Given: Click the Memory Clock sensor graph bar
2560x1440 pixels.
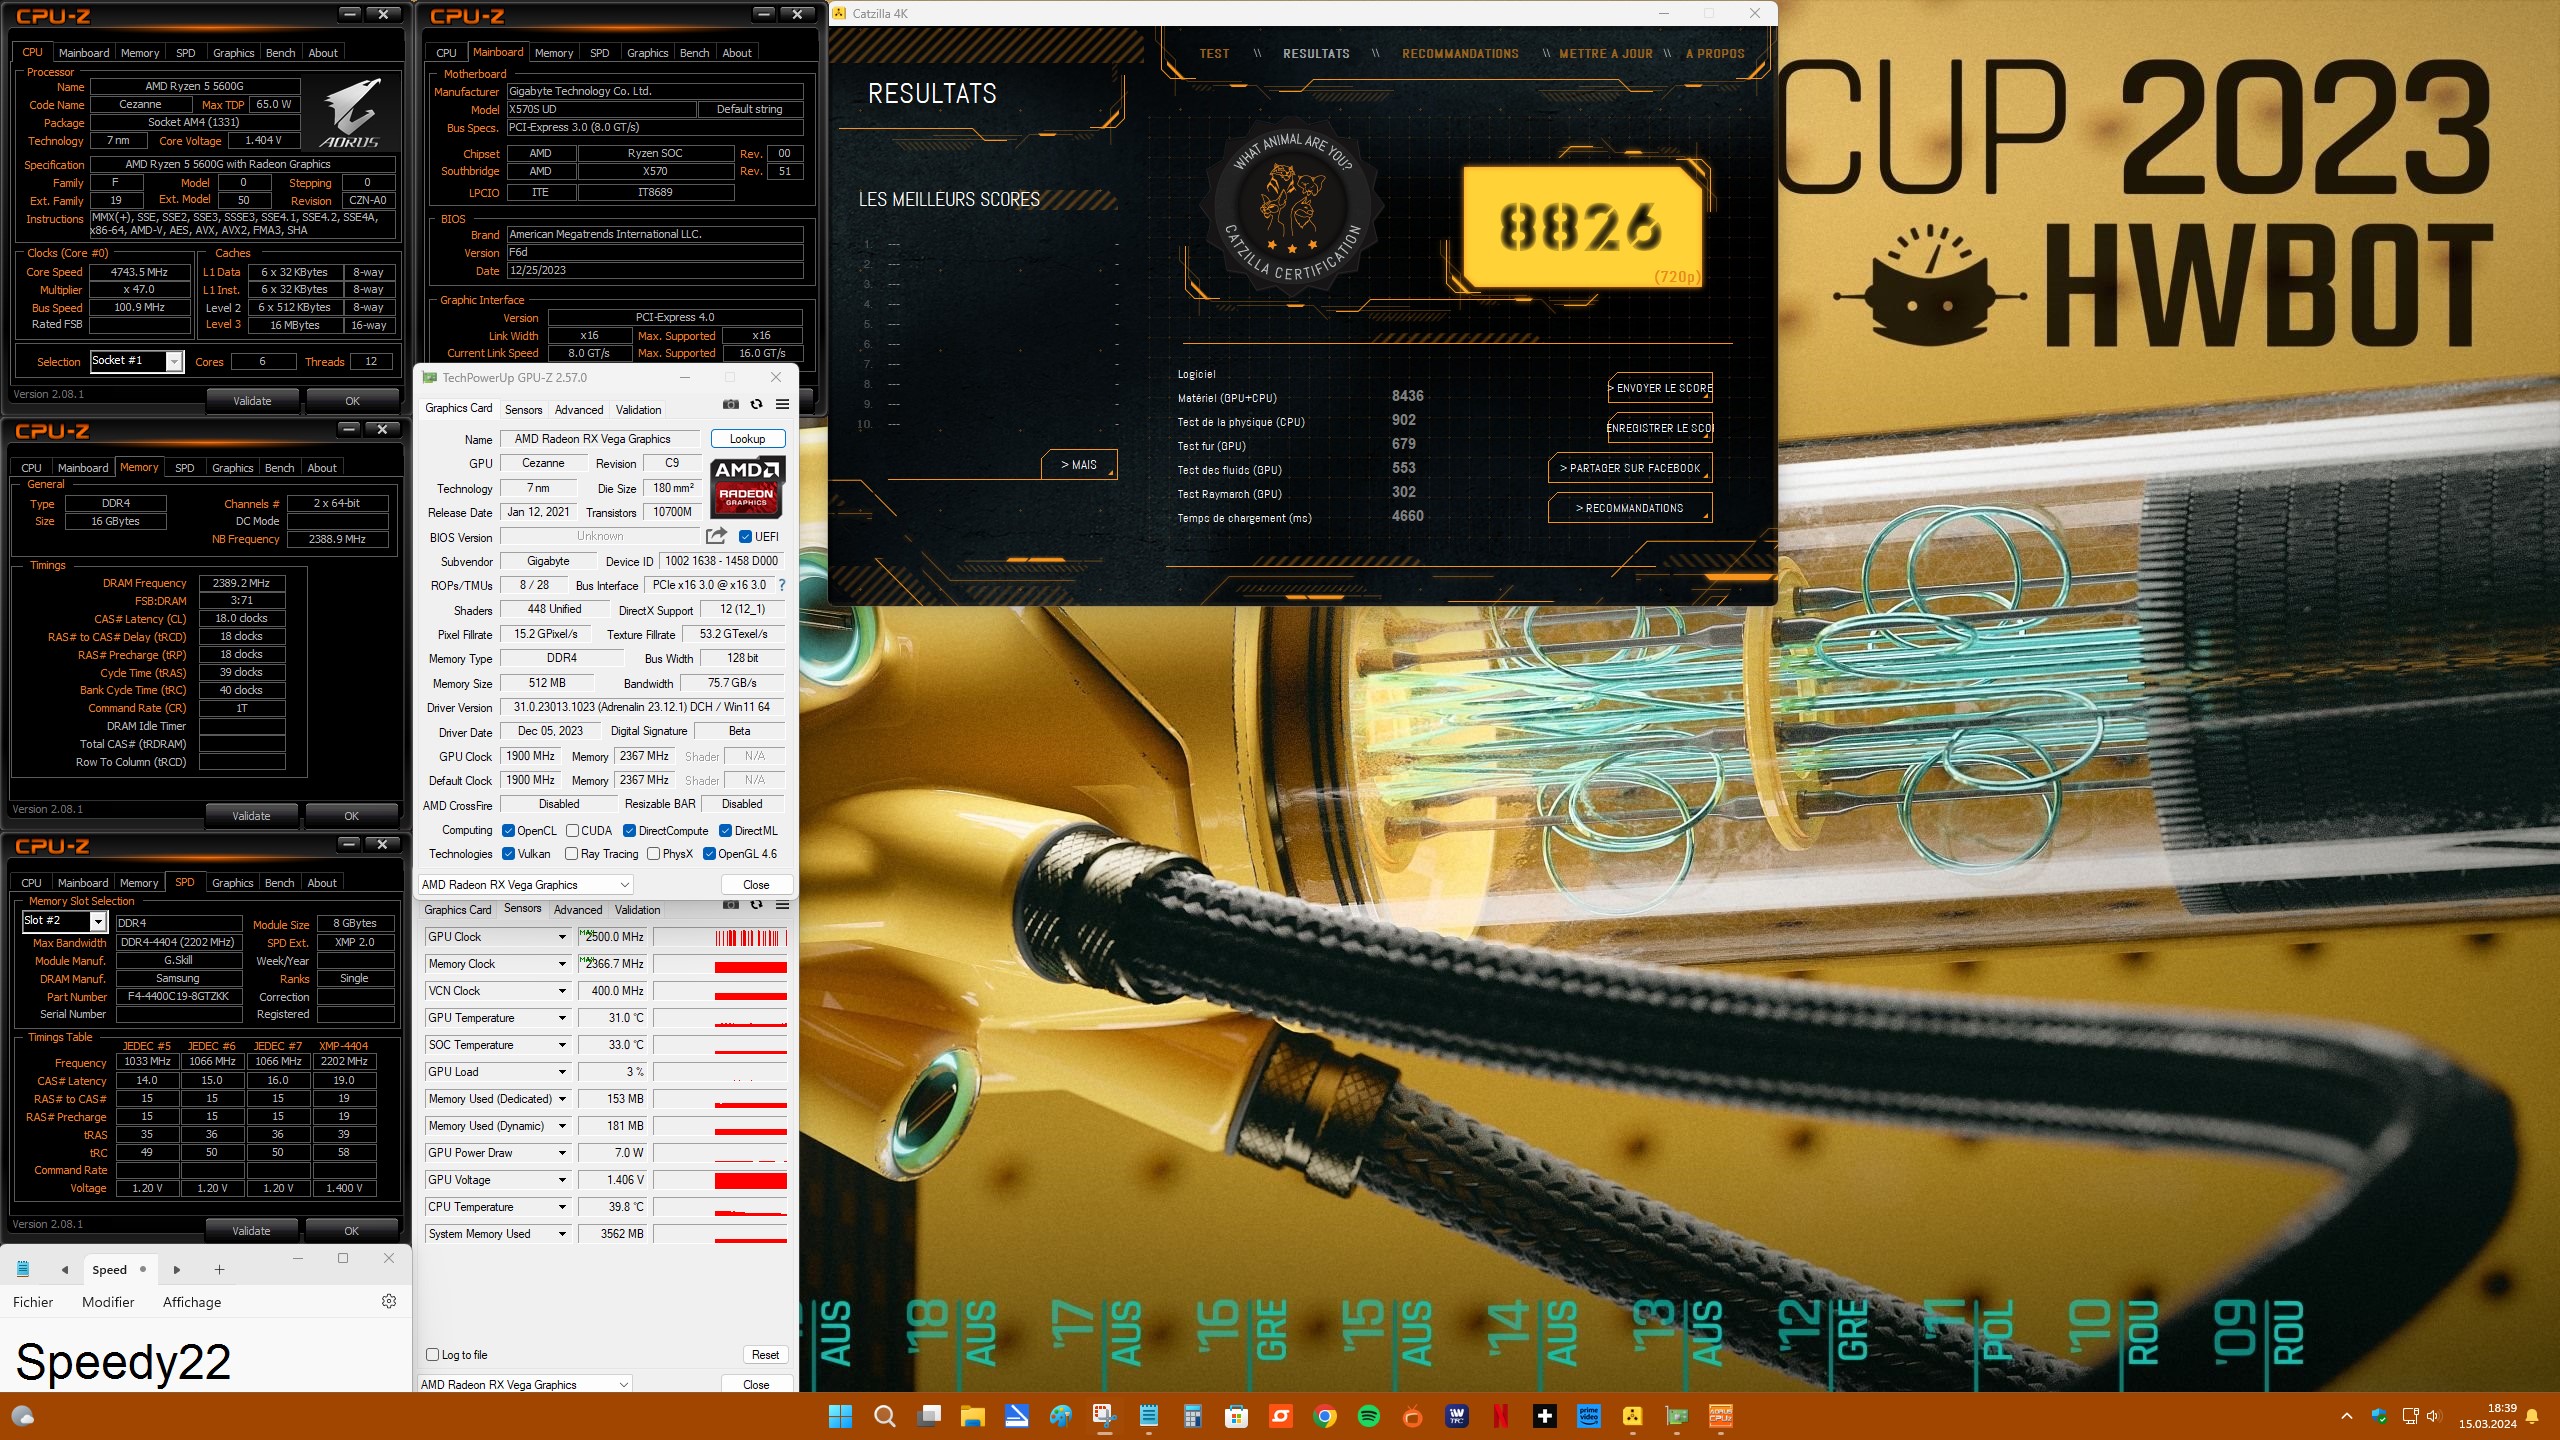Looking at the screenshot, I should (720, 964).
